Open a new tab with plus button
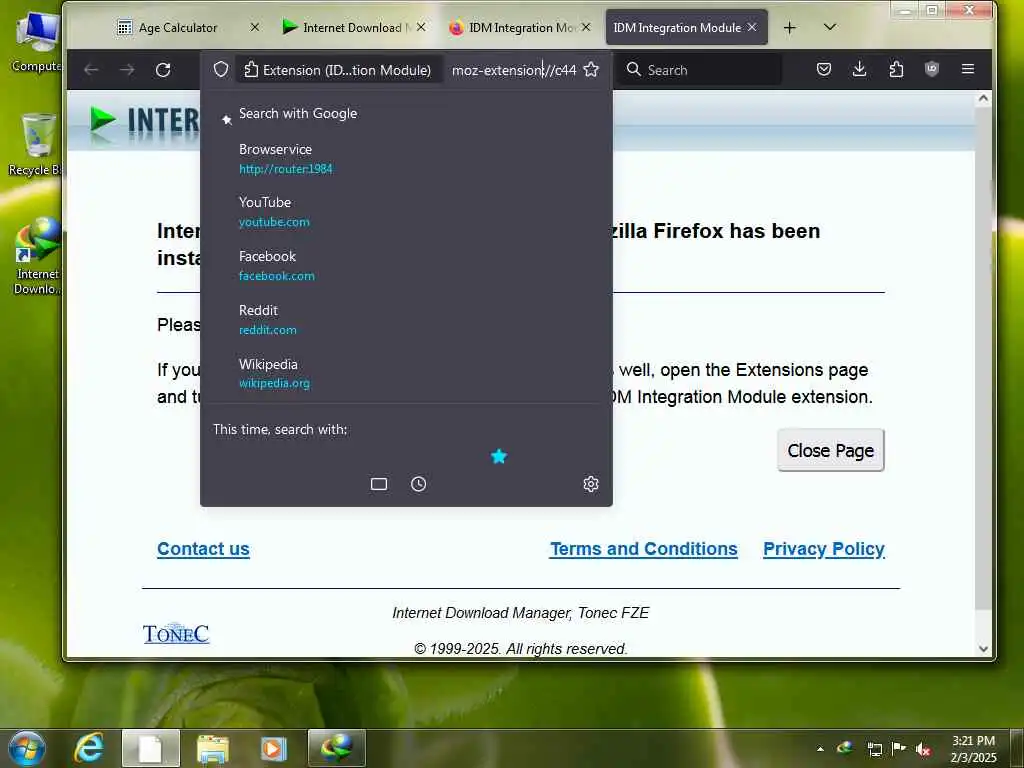1024x768 pixels. click(790, 27)
